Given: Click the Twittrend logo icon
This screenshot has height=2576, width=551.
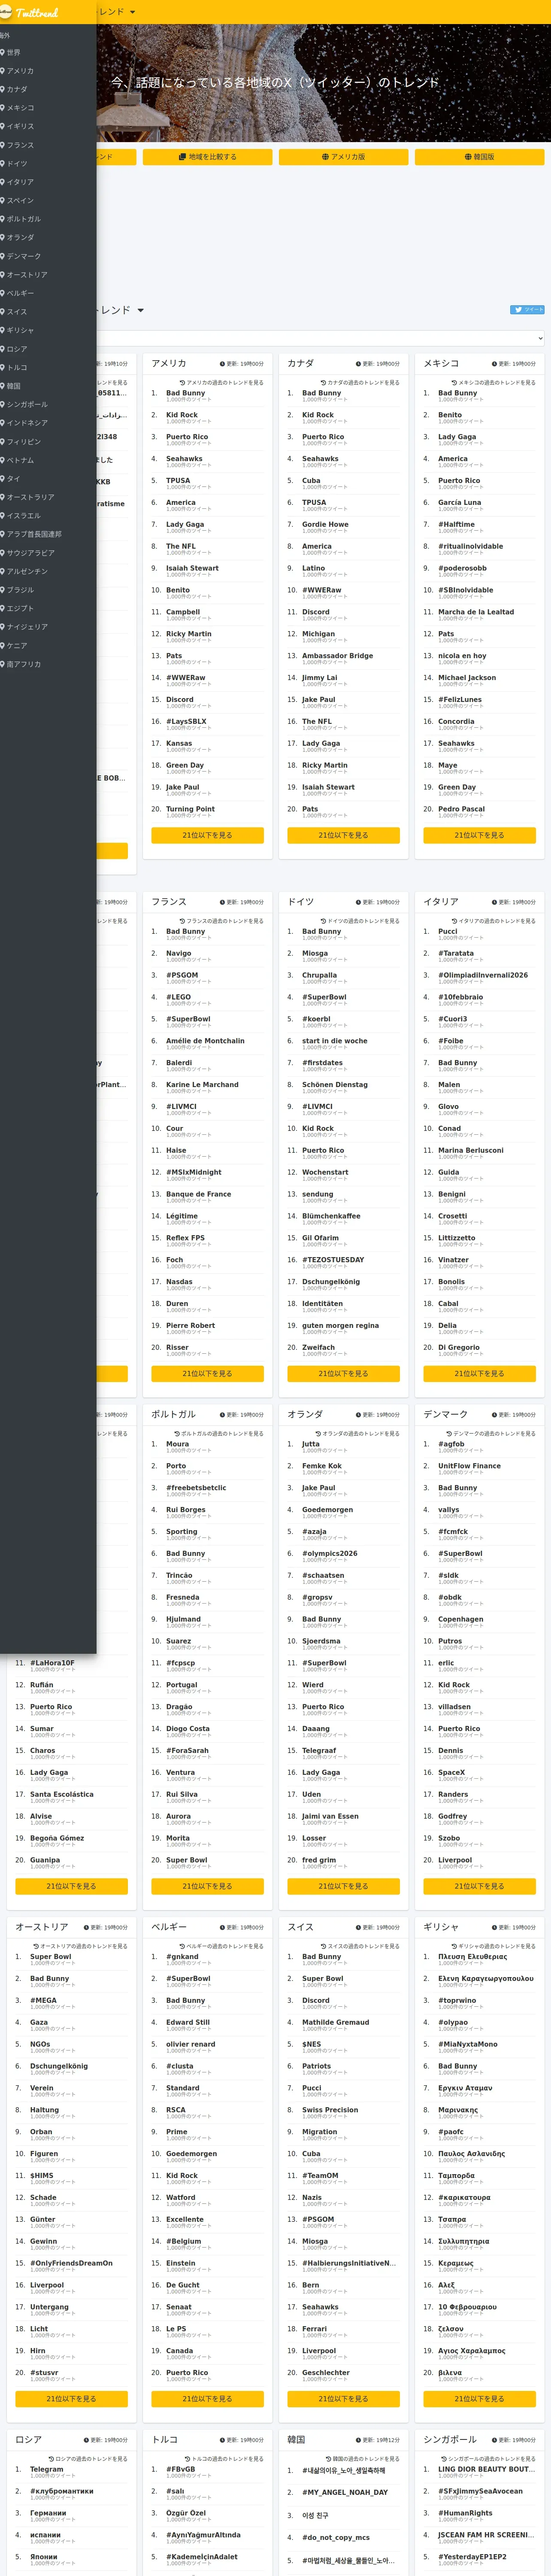Looking at the screenshot, I should click(x=6, y=12).
